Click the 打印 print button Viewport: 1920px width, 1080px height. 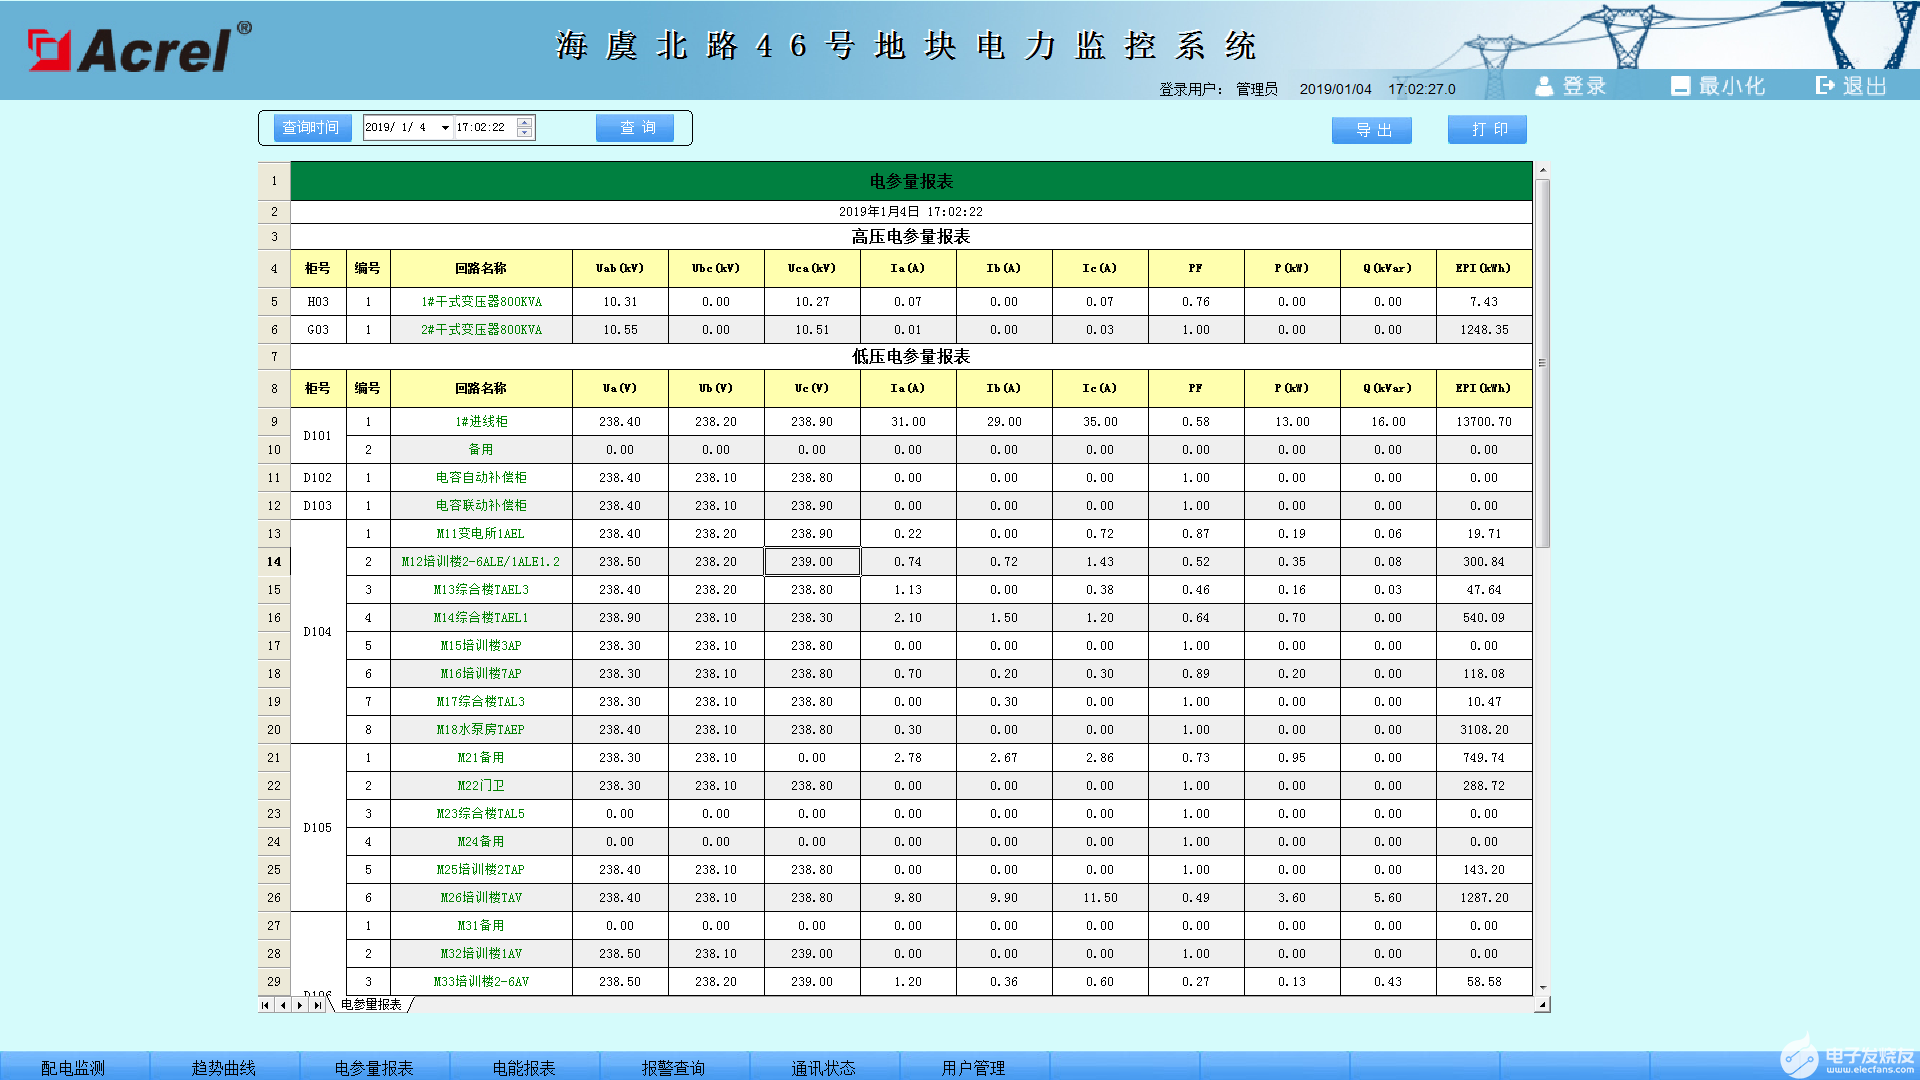pos(1487,129)
